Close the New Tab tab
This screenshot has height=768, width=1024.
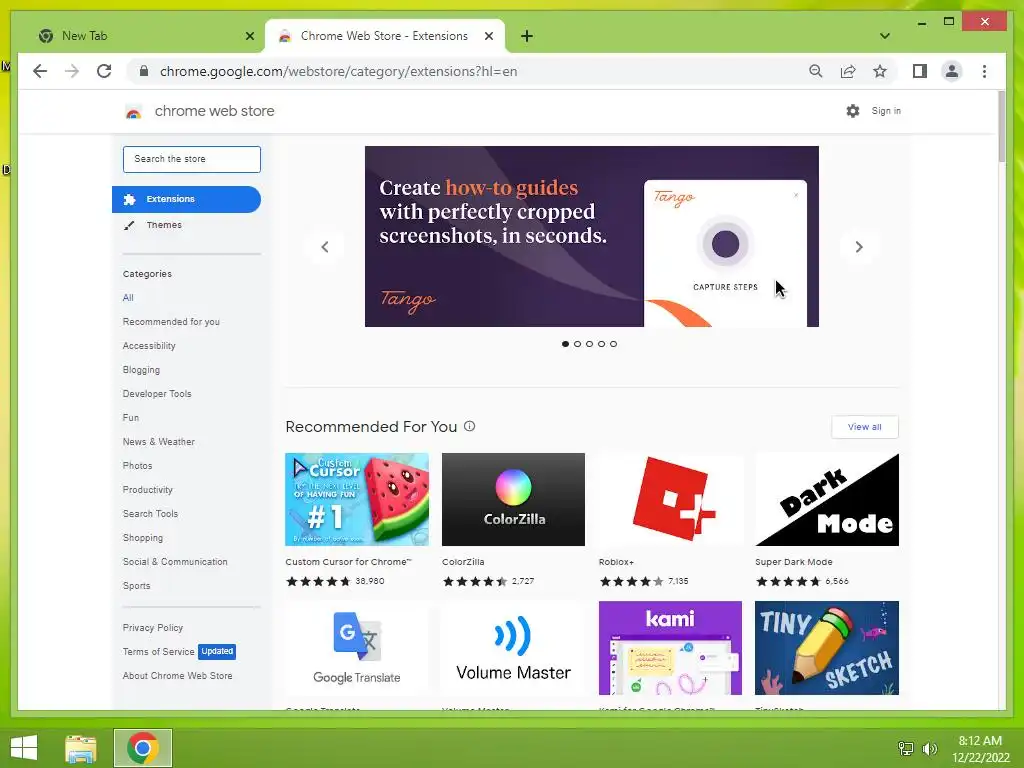(249, 37)
